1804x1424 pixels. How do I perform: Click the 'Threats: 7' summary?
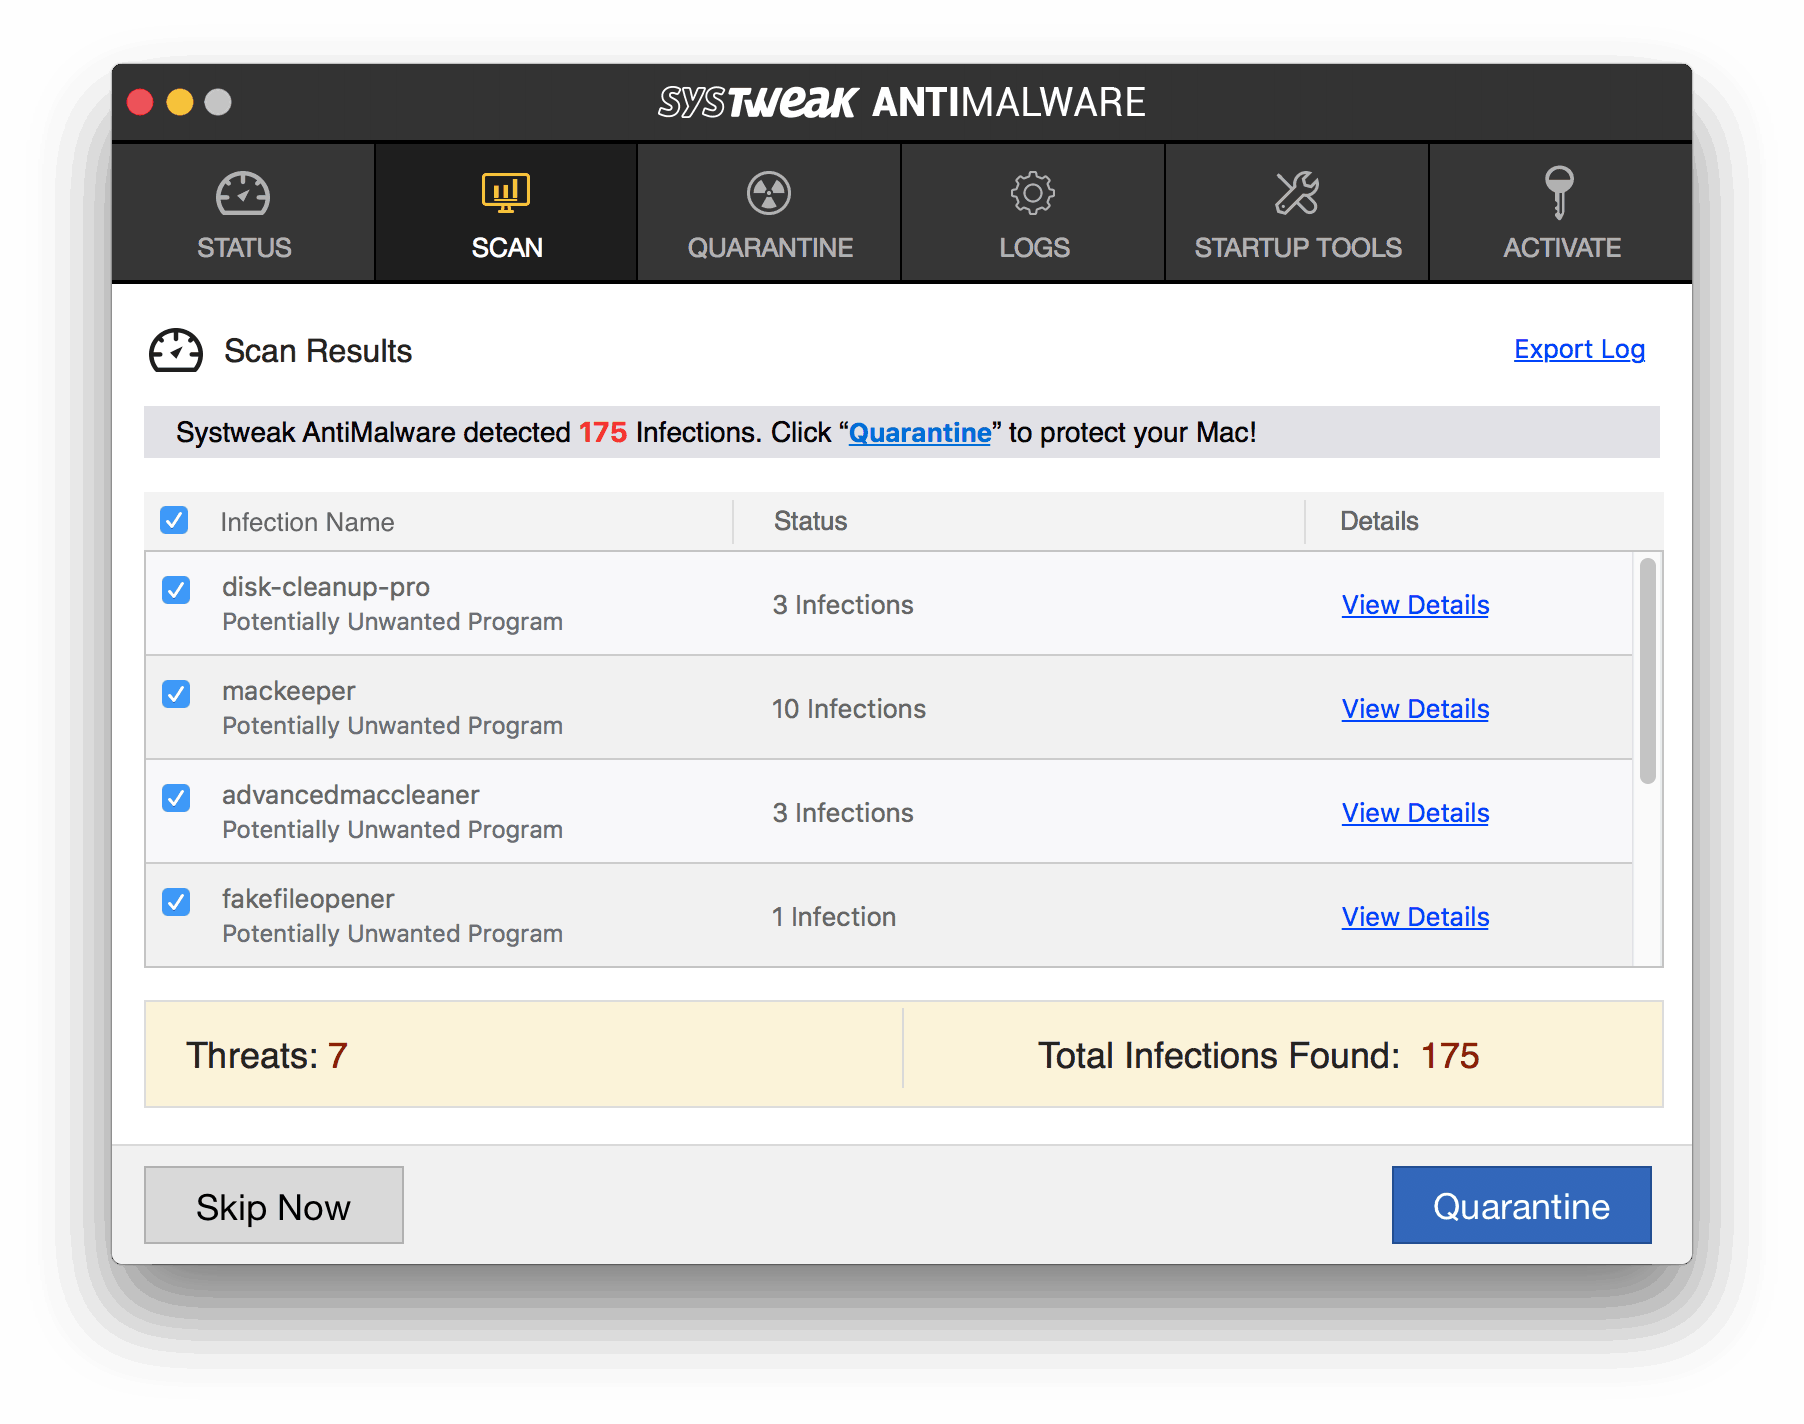(x=267, y=1056)
